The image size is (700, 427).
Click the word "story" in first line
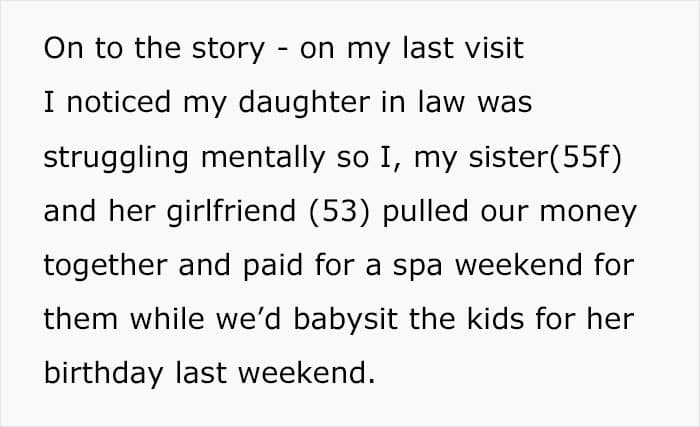tap(228, 50)
